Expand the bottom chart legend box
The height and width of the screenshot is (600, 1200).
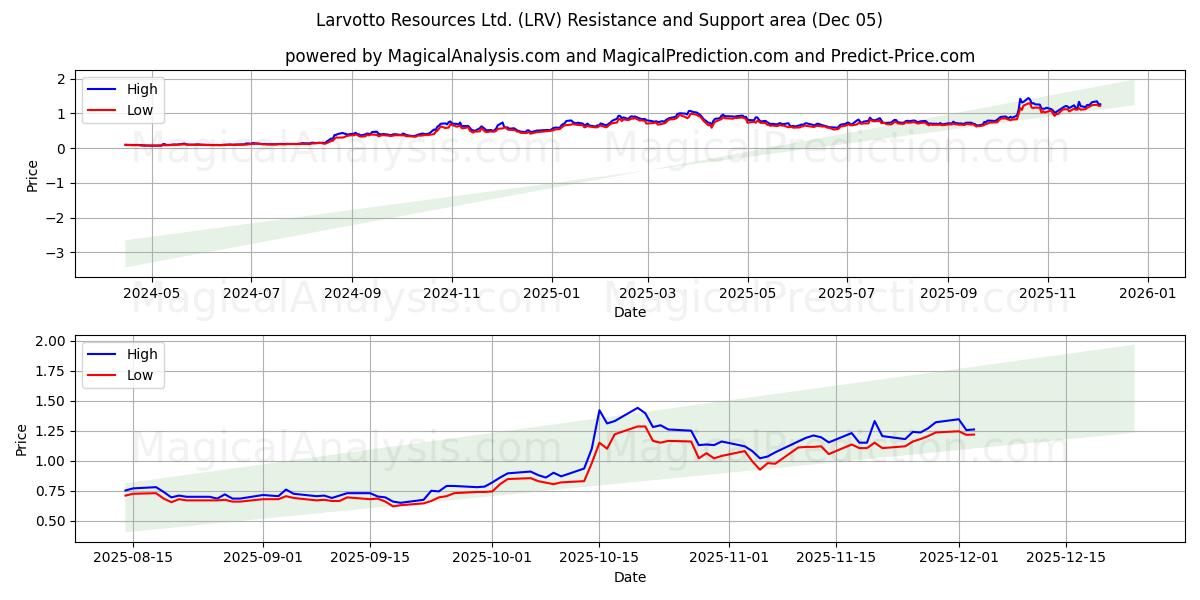click(x=123, y=363)
